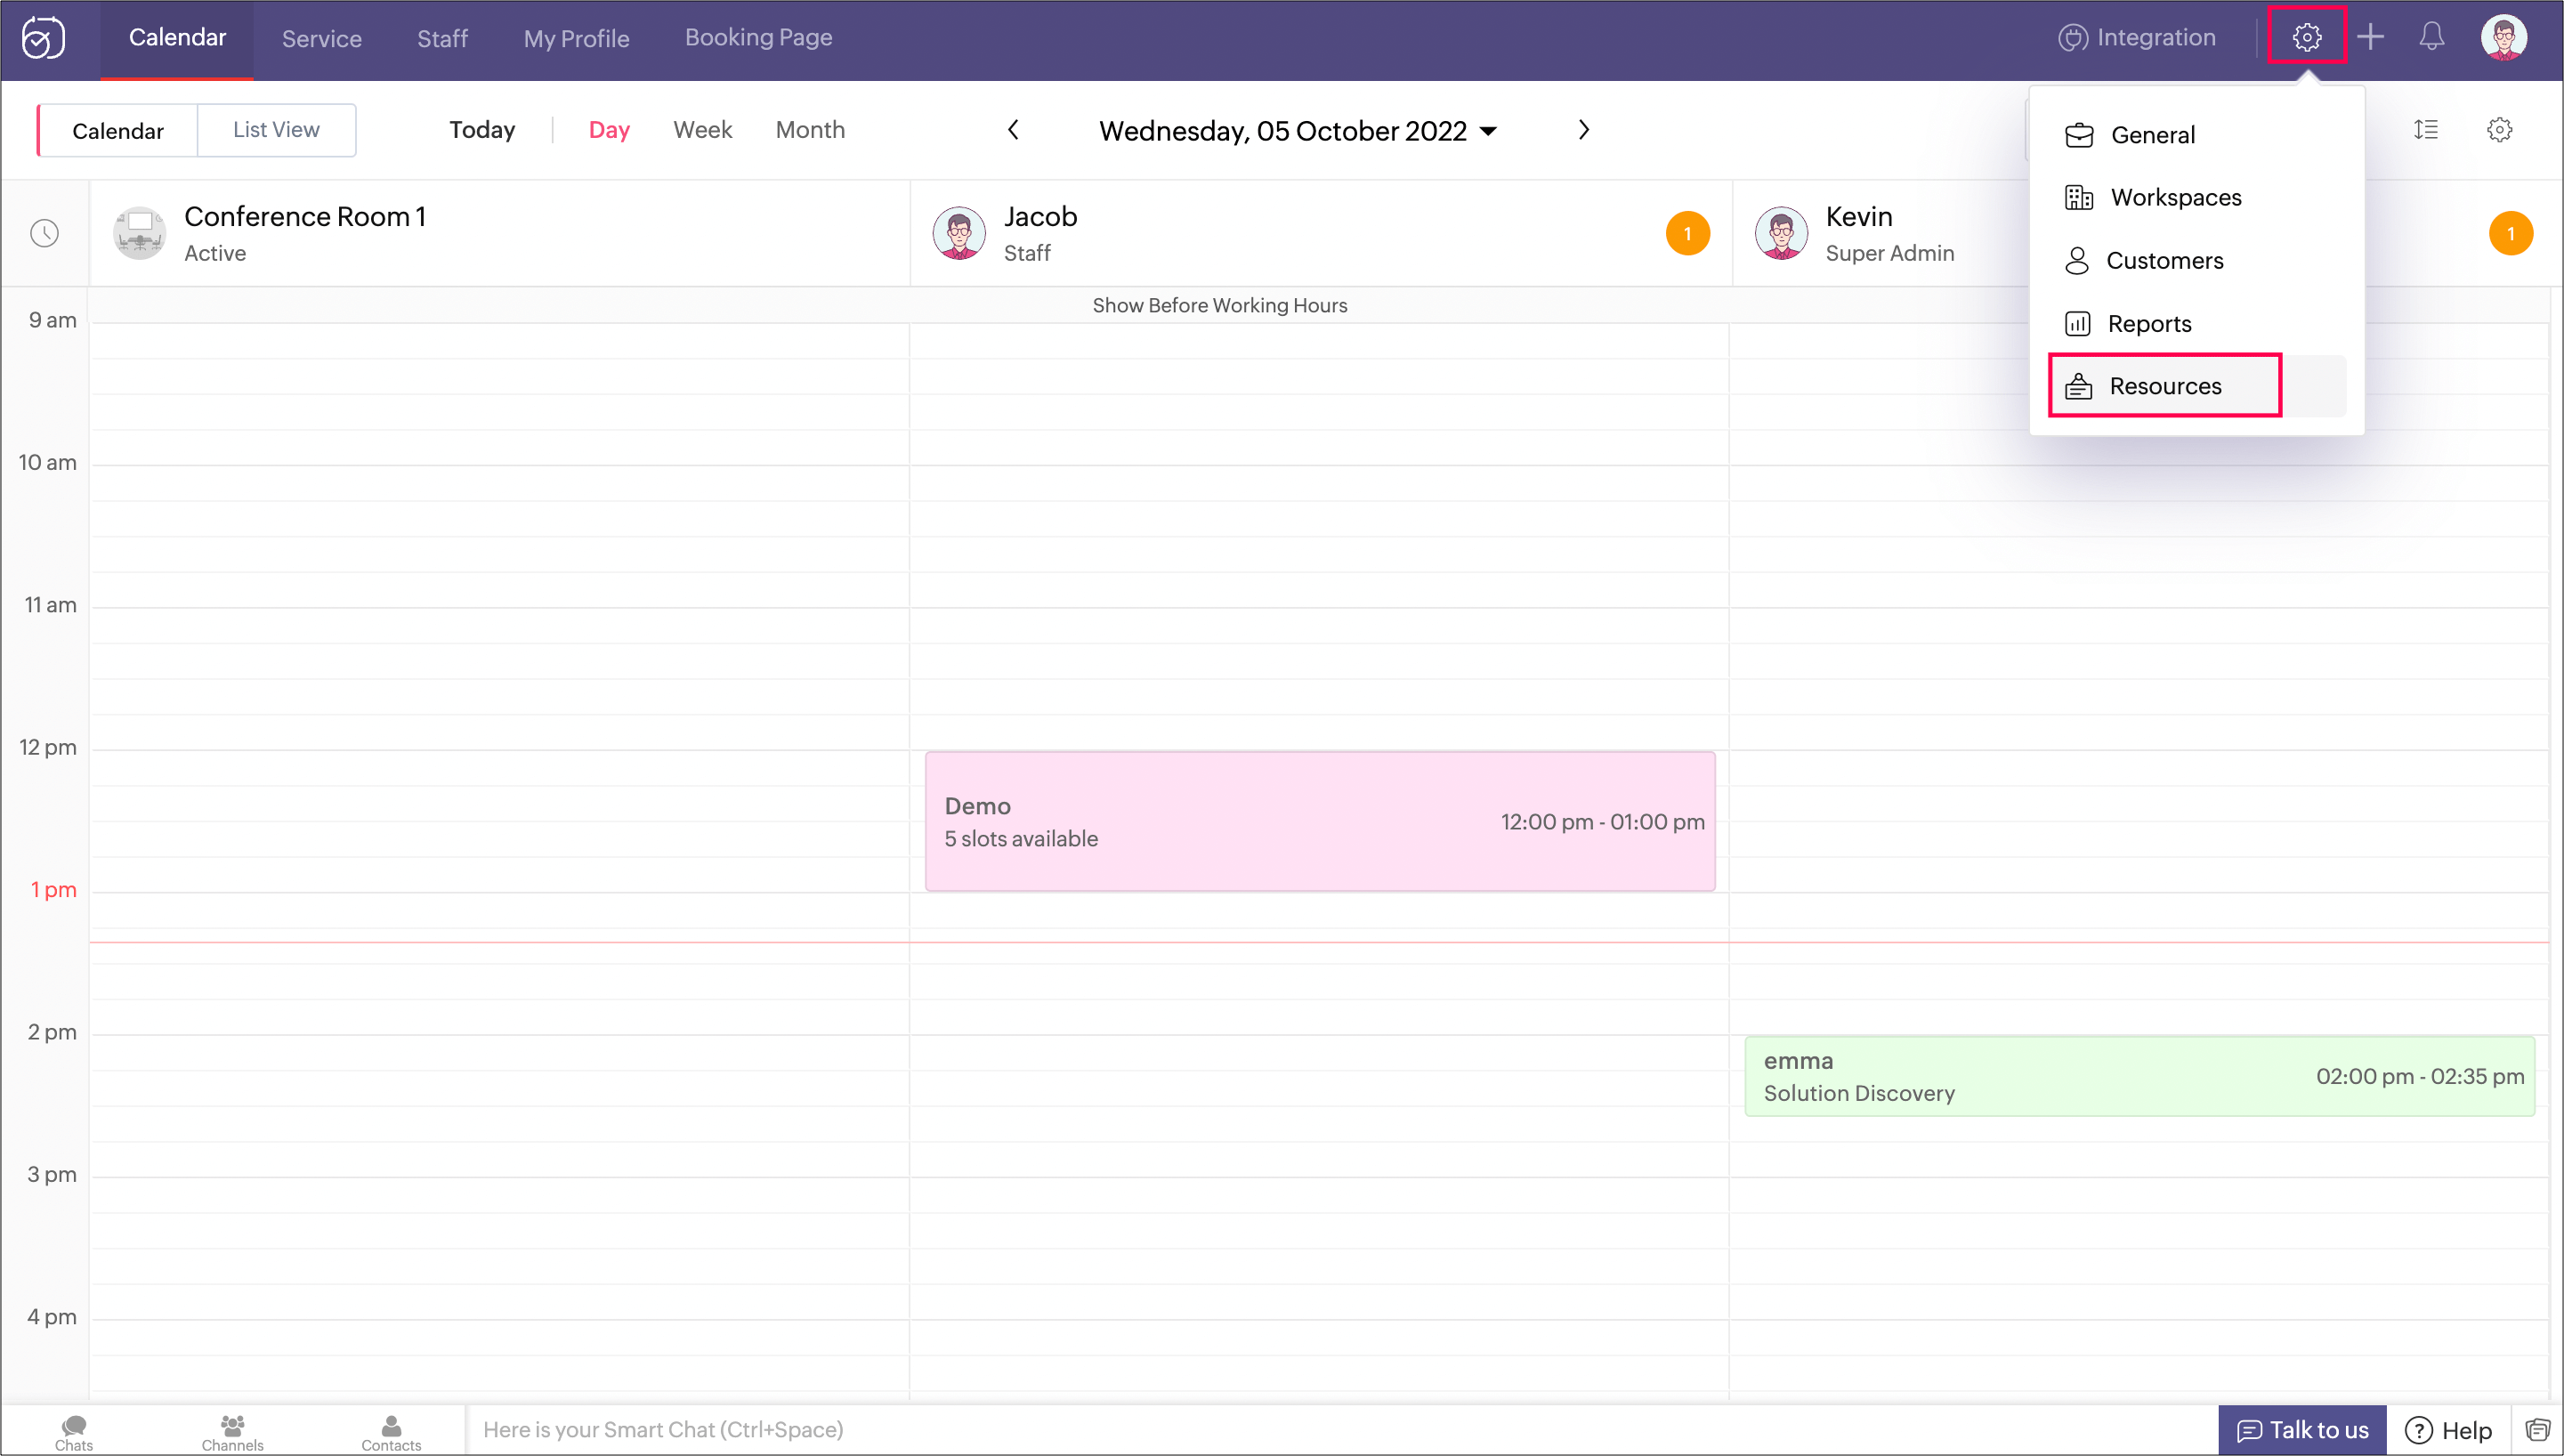Image resolution: width=2564 pixels, height=1456 pixels.
Task: Open Wednesday, 05 October 2022 date selector
Action: [1297, 131]
